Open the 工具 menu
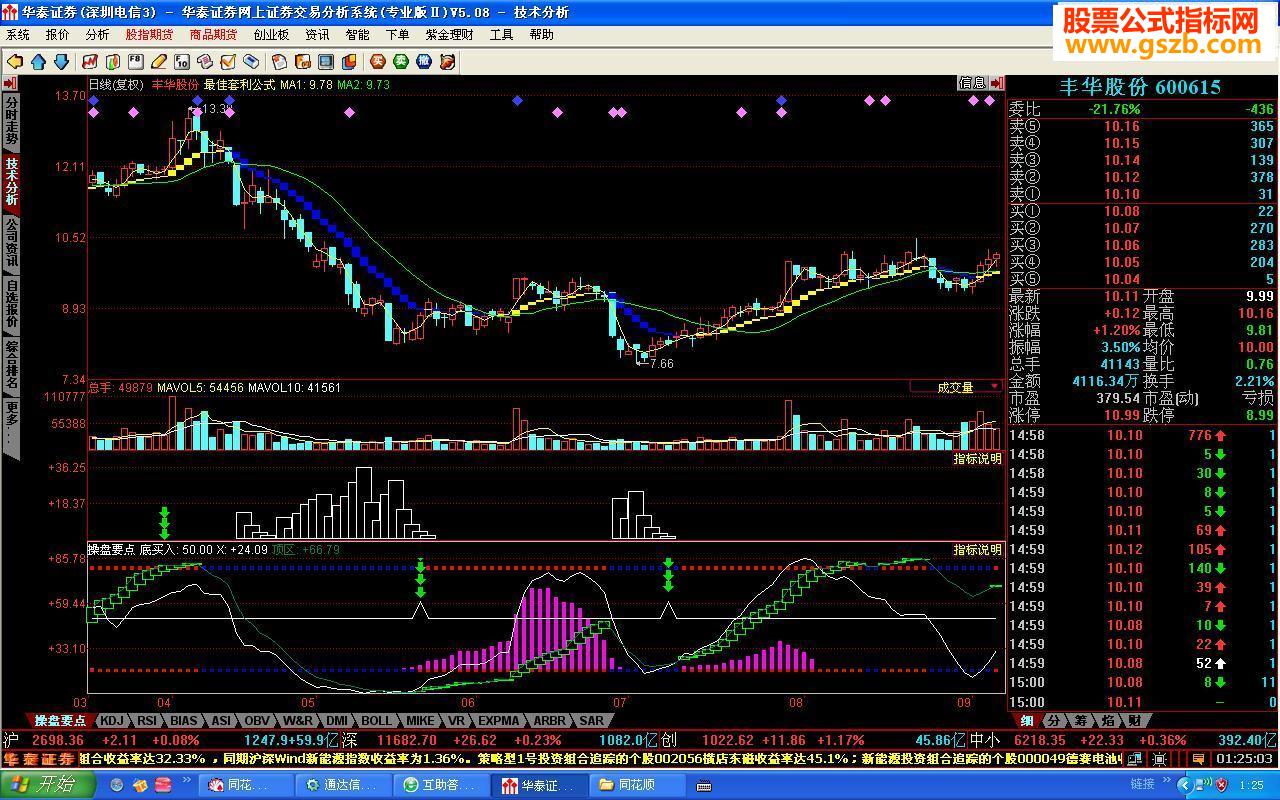The height and width of the screenshot is (800, 1280). pos(501,34)
